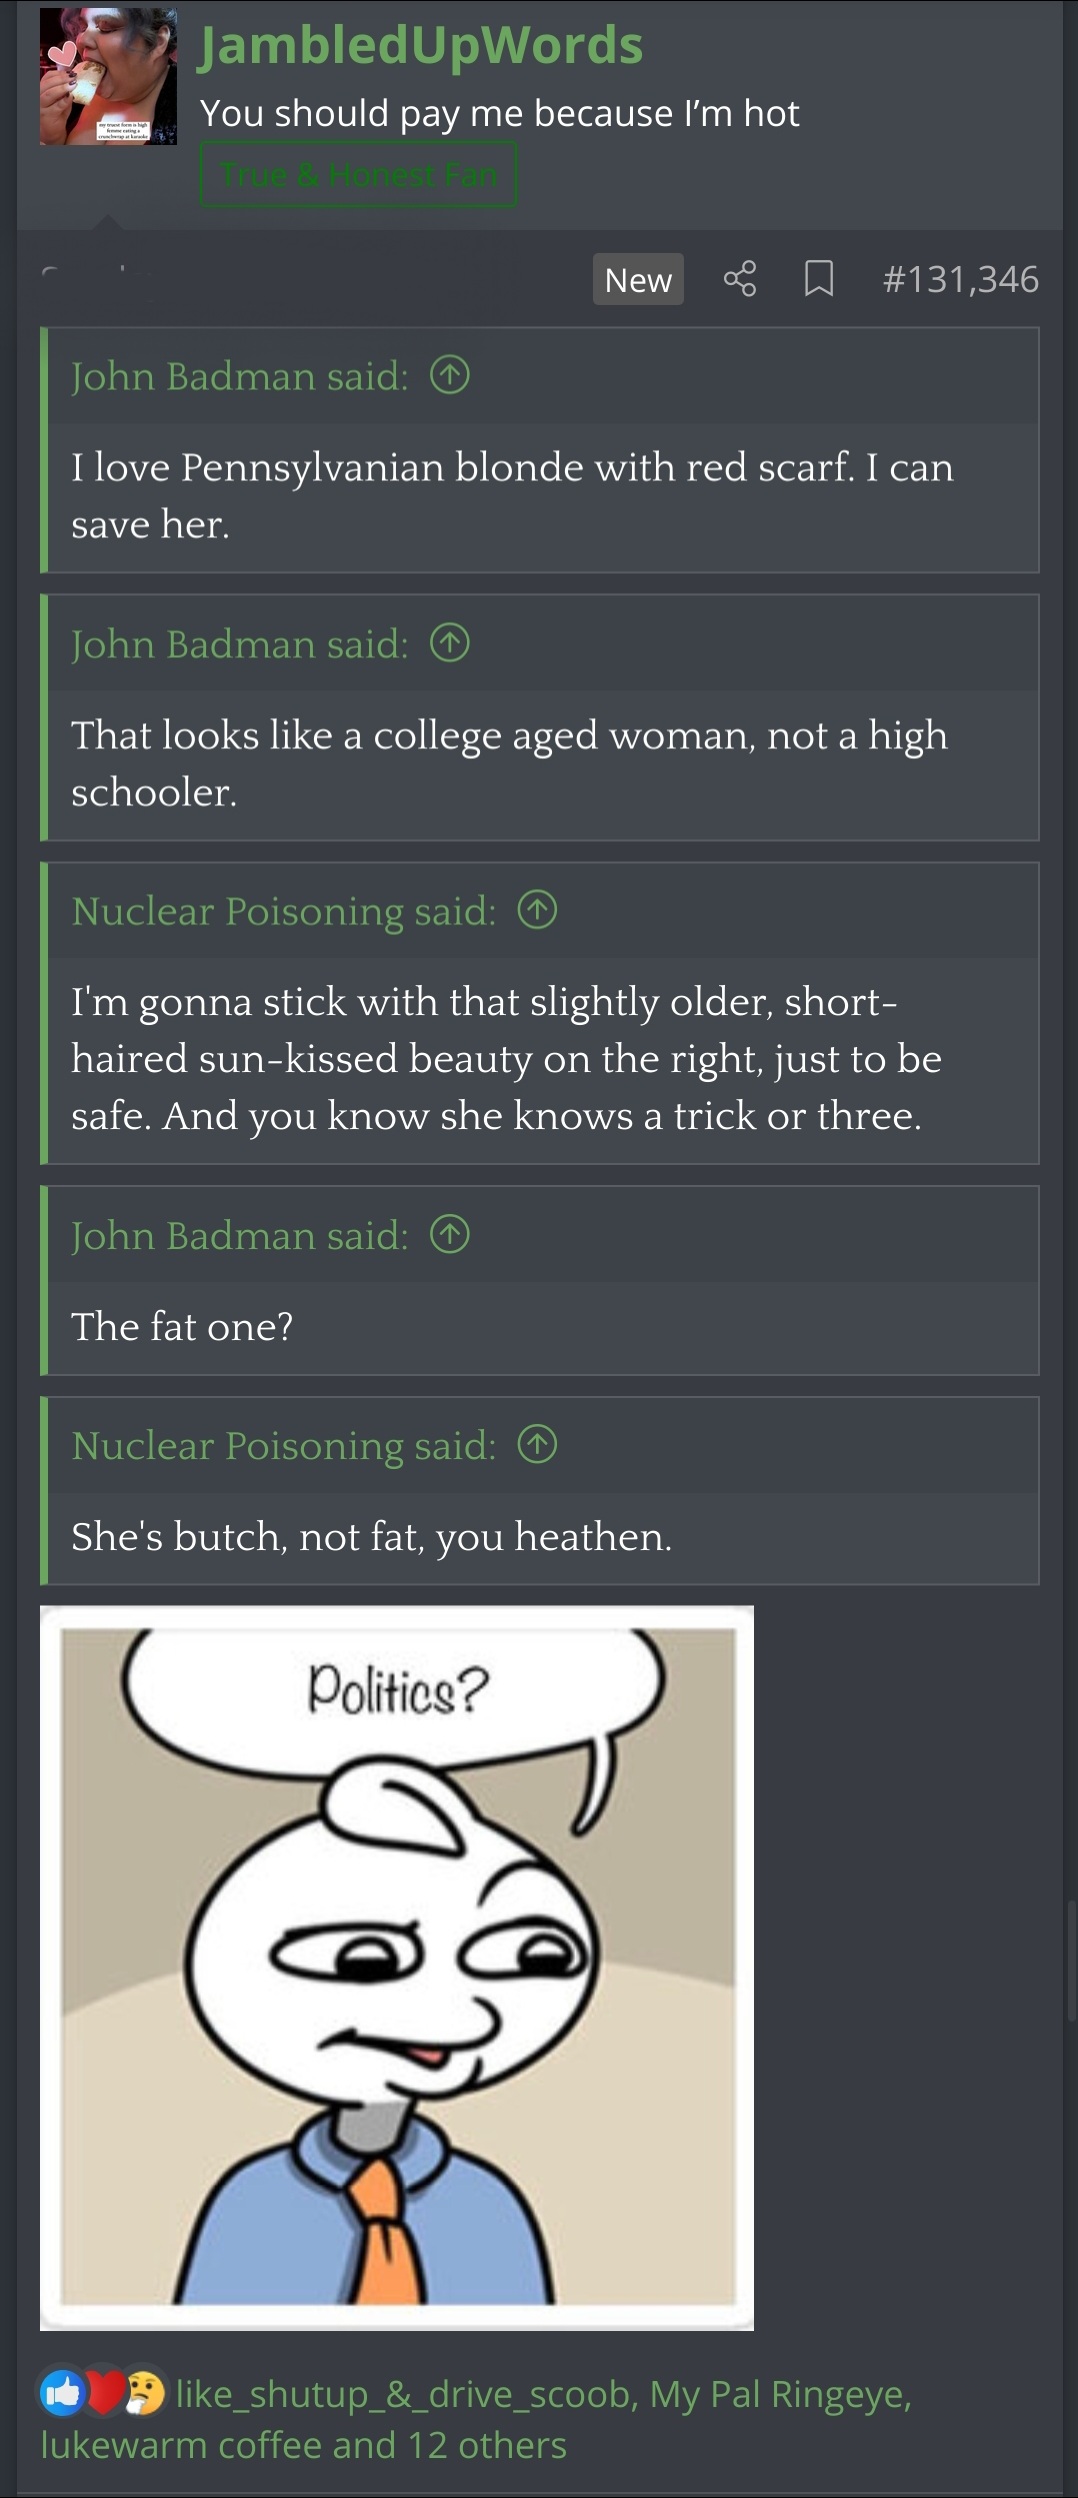Open JambledUpWords profile avatar
The image size is (1078, 2498).
108,77
